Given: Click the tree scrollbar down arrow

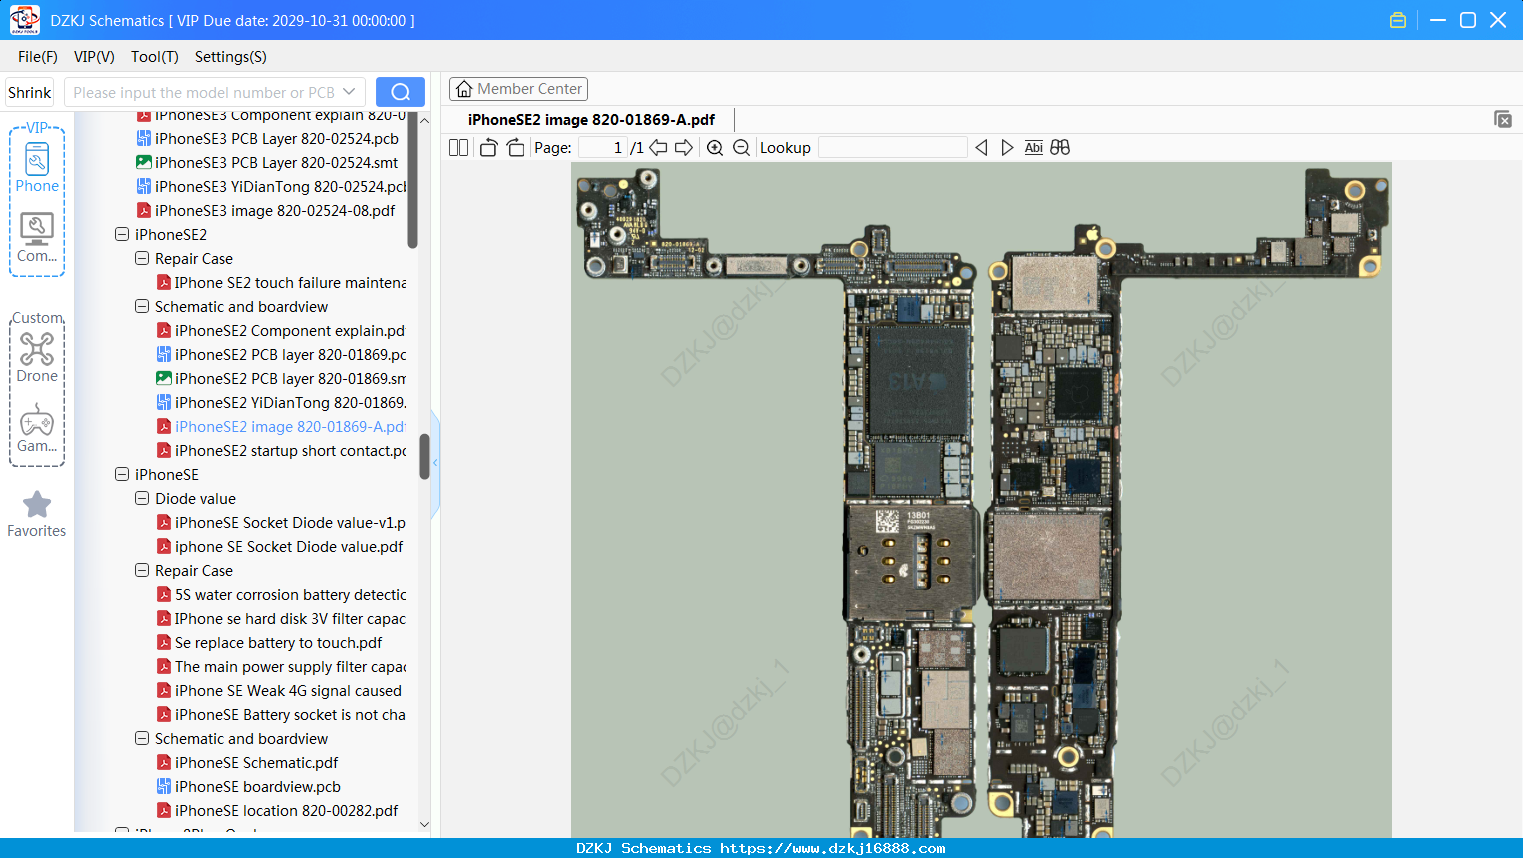Looking at the screenshot, I should [x=424, y=825].
